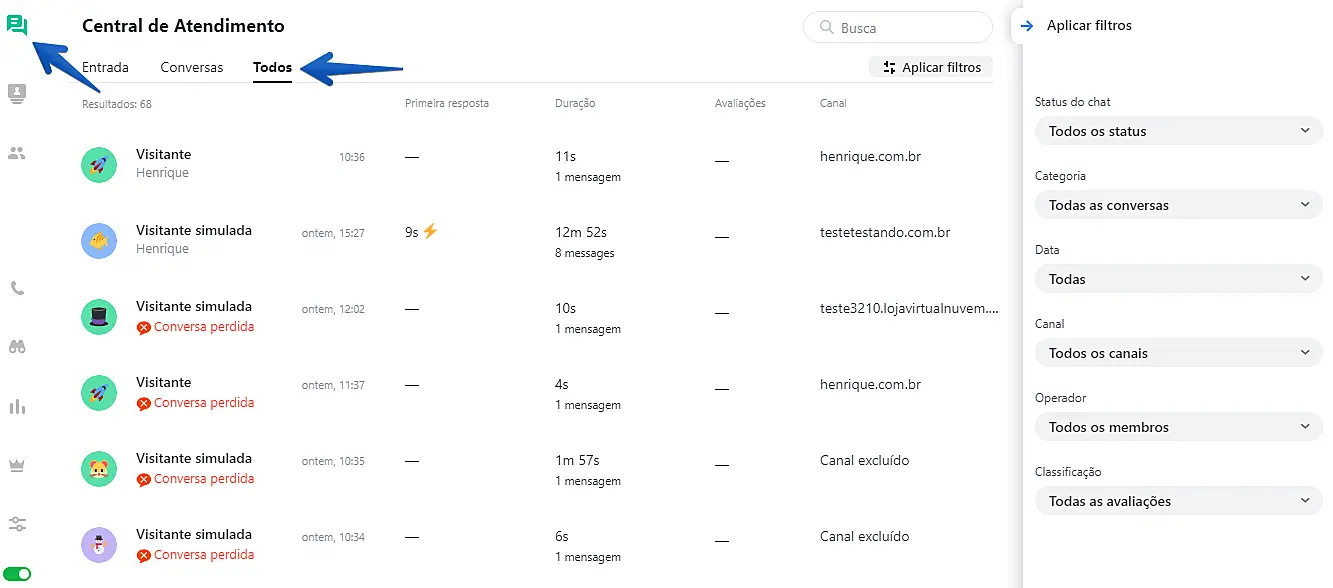Click the Aplicar filtros button
Image resolution: width=1333 pixels, height=588 pixels.
[x=931, y=68]
